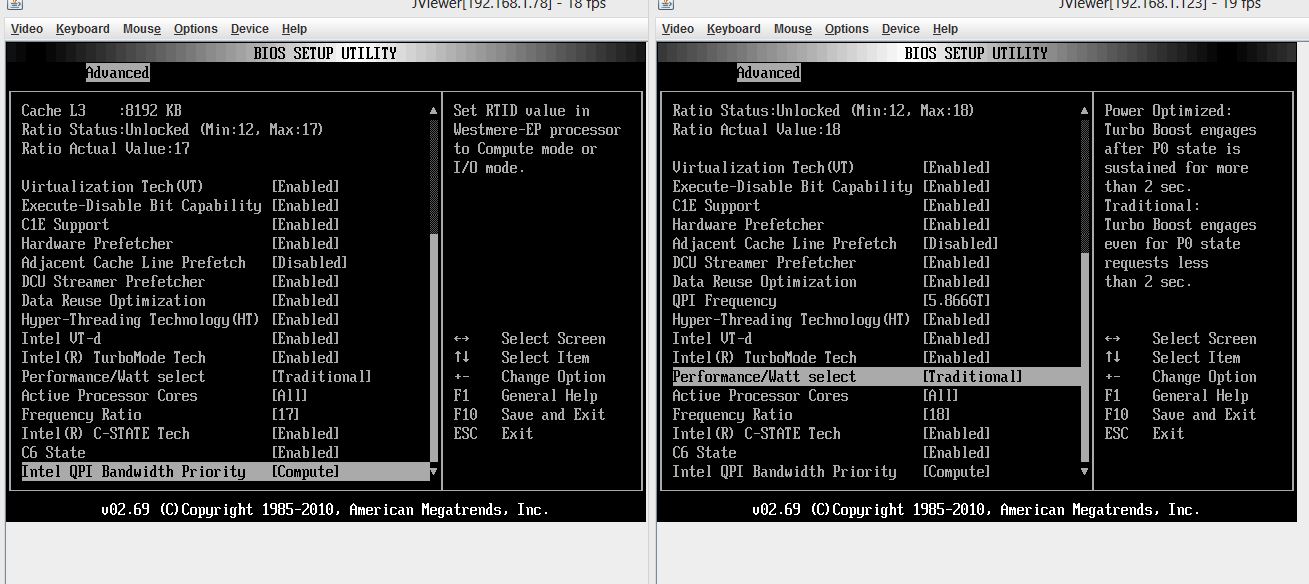Viewport: 1309px width, 584px height.
Task: Click the scrollbar thumb in left BIOS list
Action: pos(433,347)
